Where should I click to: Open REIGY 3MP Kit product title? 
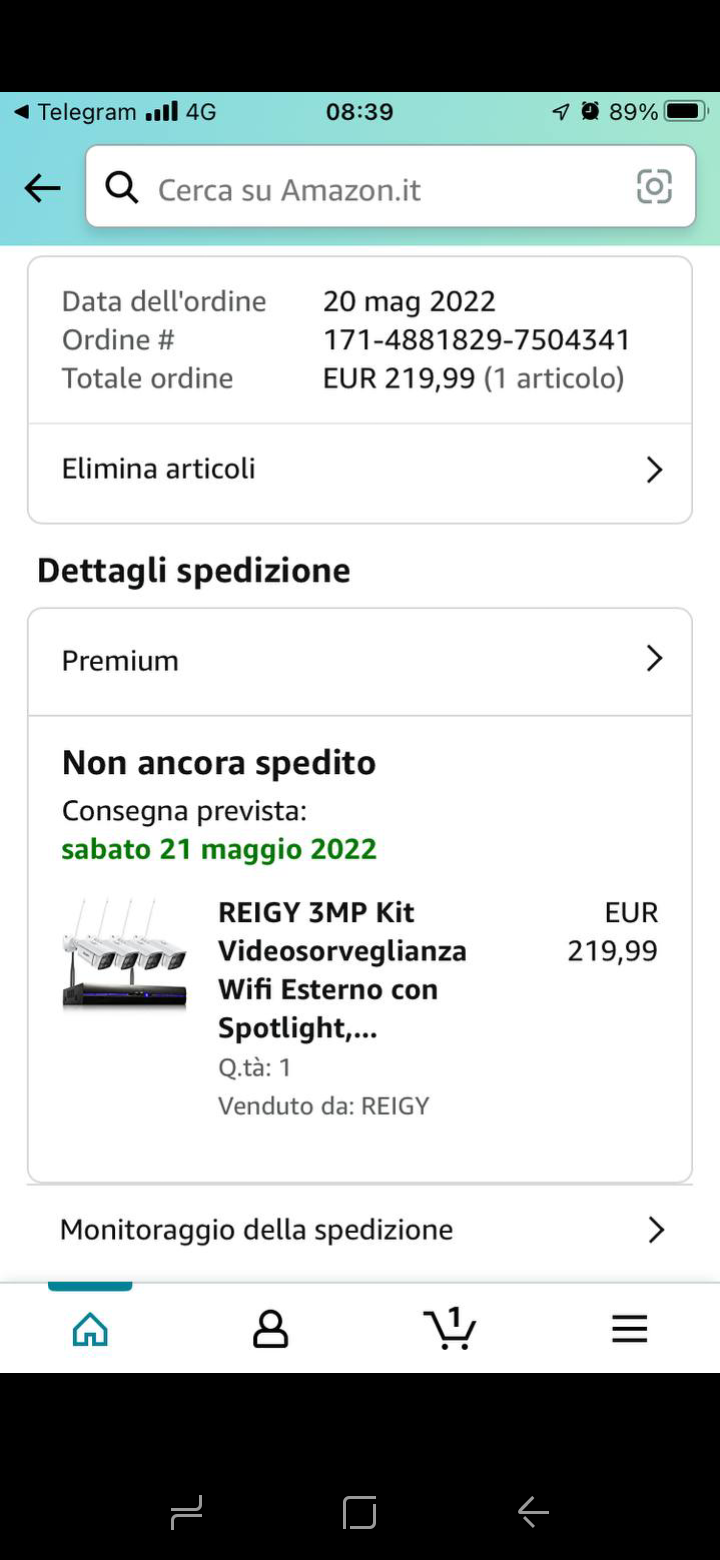point(342,970)
